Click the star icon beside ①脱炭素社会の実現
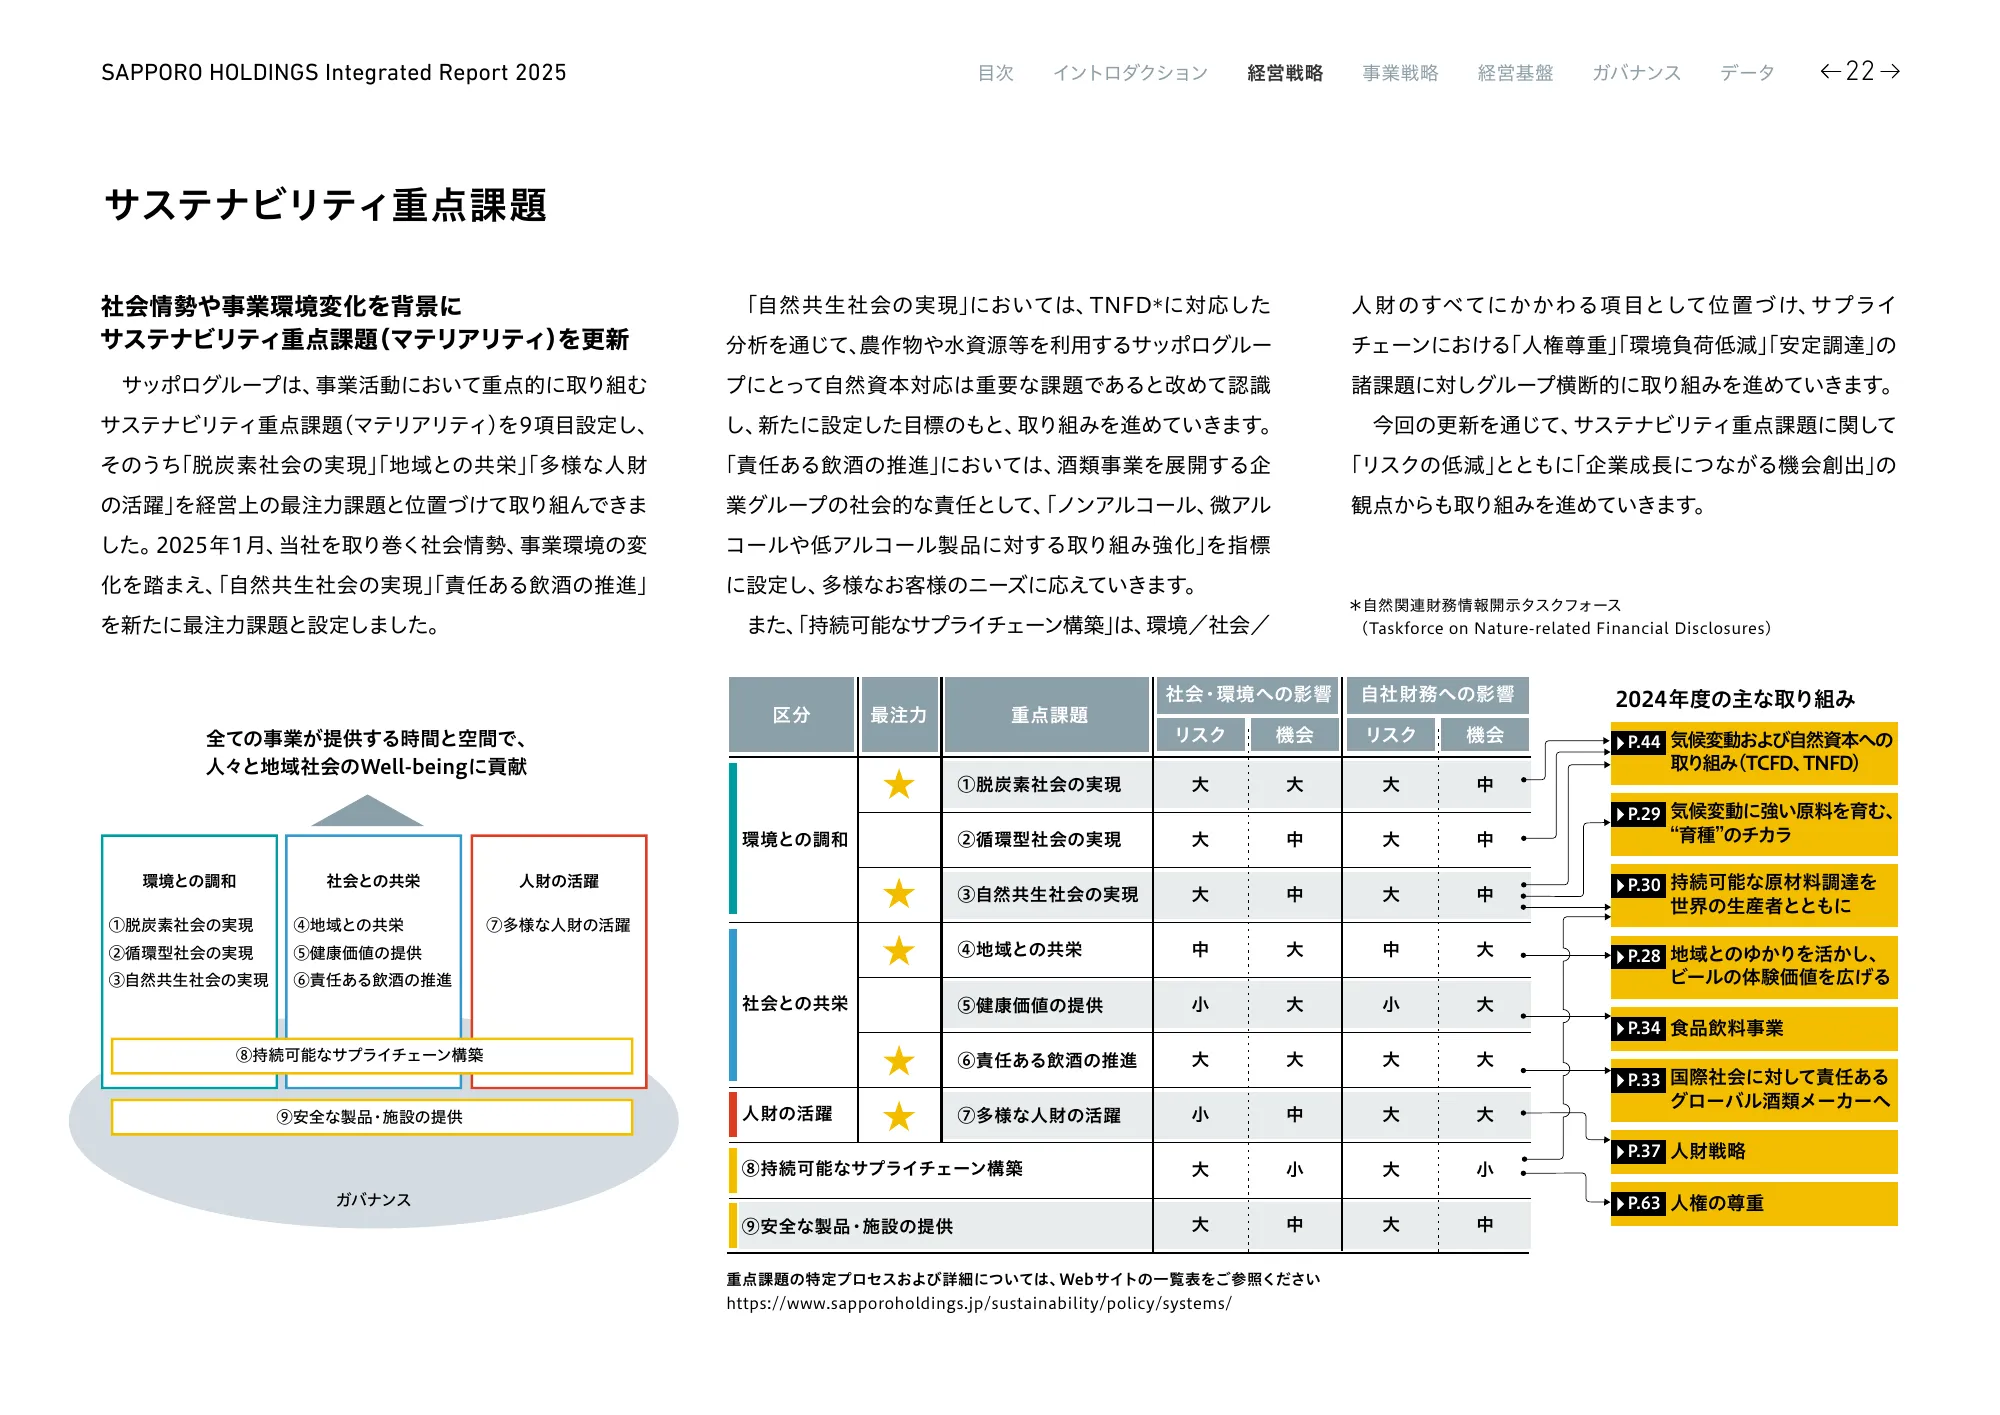Viewport: 2000px width, 1415px height. click(x=899, y=785)
